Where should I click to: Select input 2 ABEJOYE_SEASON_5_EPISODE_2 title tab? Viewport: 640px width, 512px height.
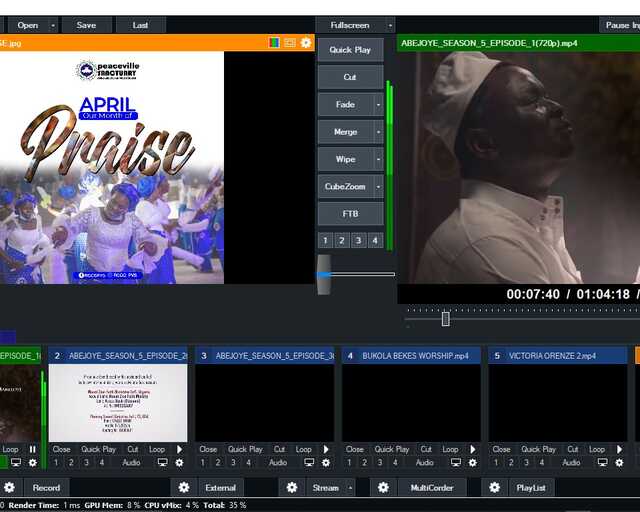(118, 356)
